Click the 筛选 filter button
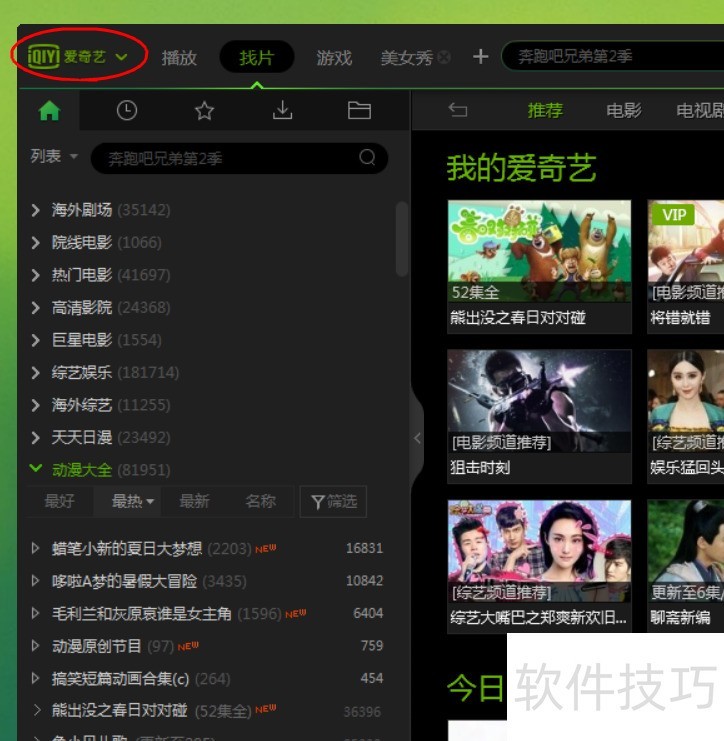The height and width of the screenshot is (741, 724). [x=334, y=501]
